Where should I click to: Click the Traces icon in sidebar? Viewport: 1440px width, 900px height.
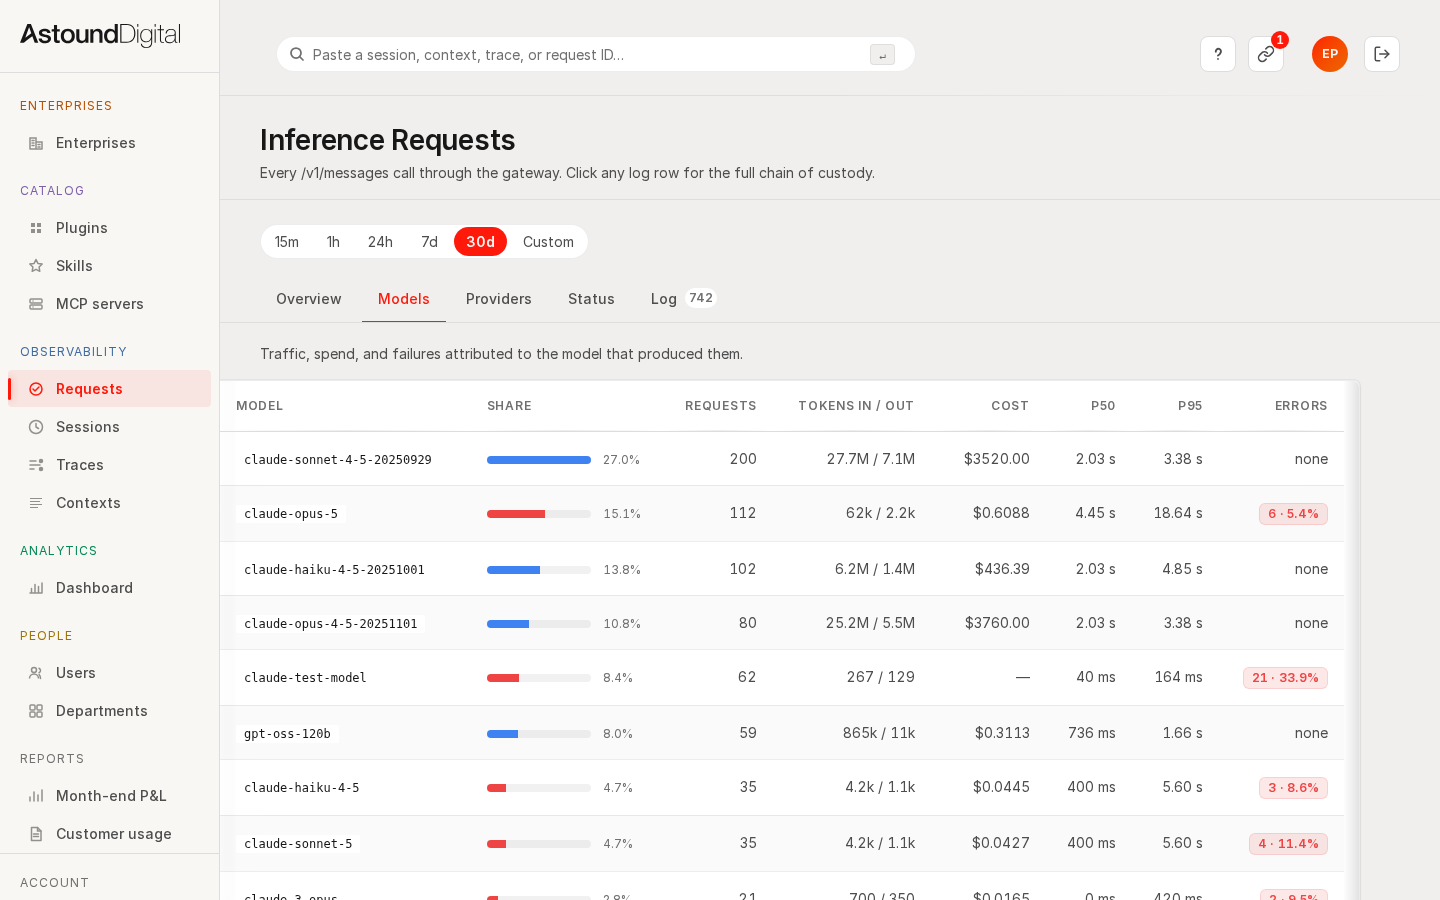pos(36,465)
